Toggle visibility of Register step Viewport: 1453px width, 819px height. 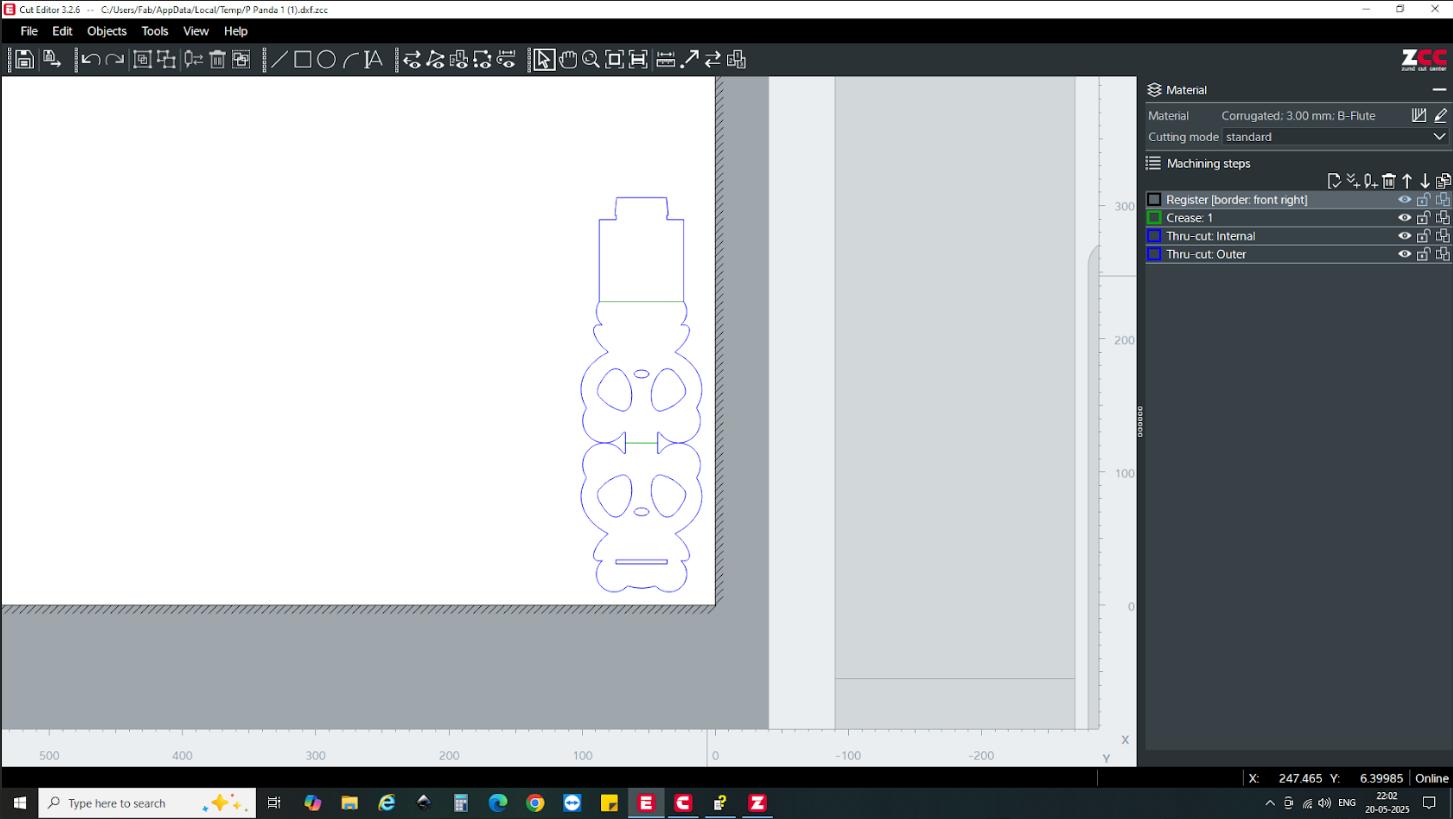point(1404,200)
